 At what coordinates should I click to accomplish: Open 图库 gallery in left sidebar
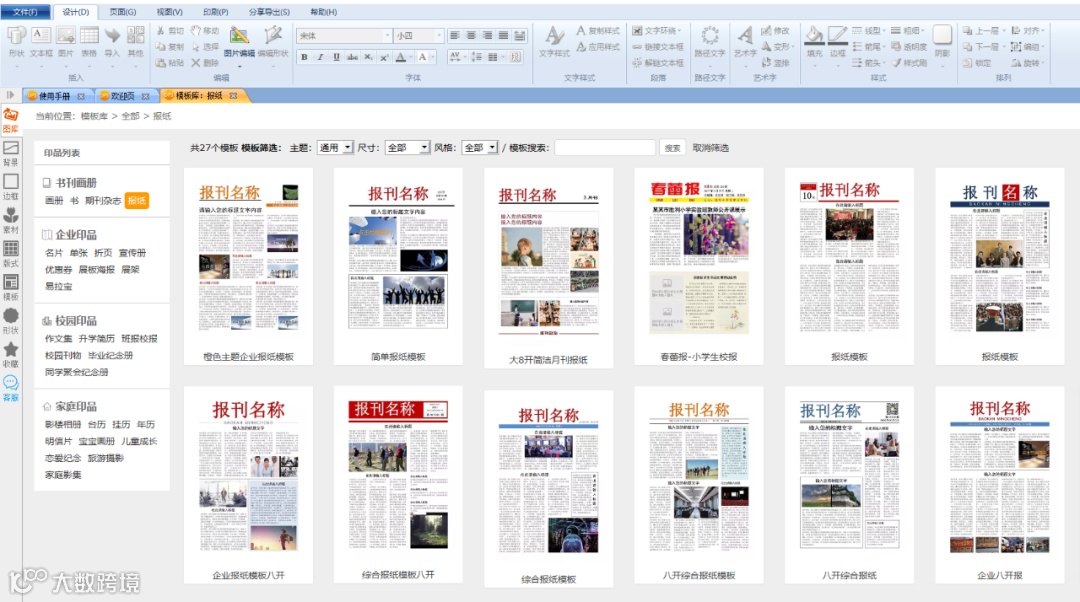[x=11, y=120]
